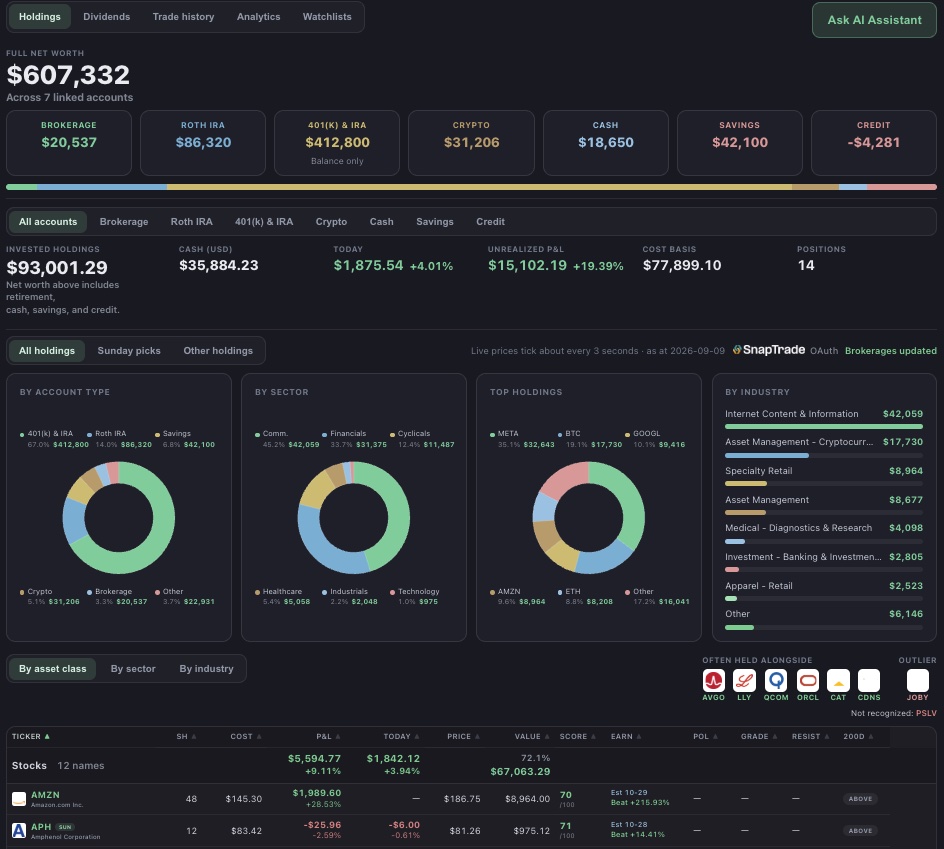Click the PSLV not recognized link

coord(926,713)
